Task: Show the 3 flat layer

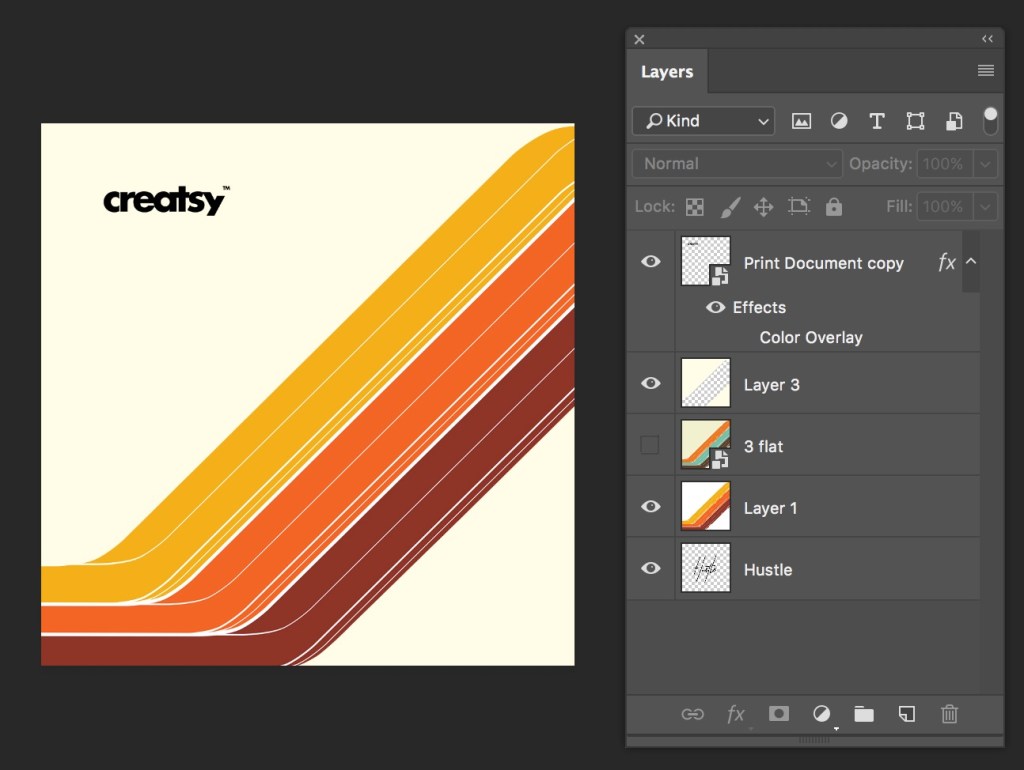Action: [x=650, y=445]
